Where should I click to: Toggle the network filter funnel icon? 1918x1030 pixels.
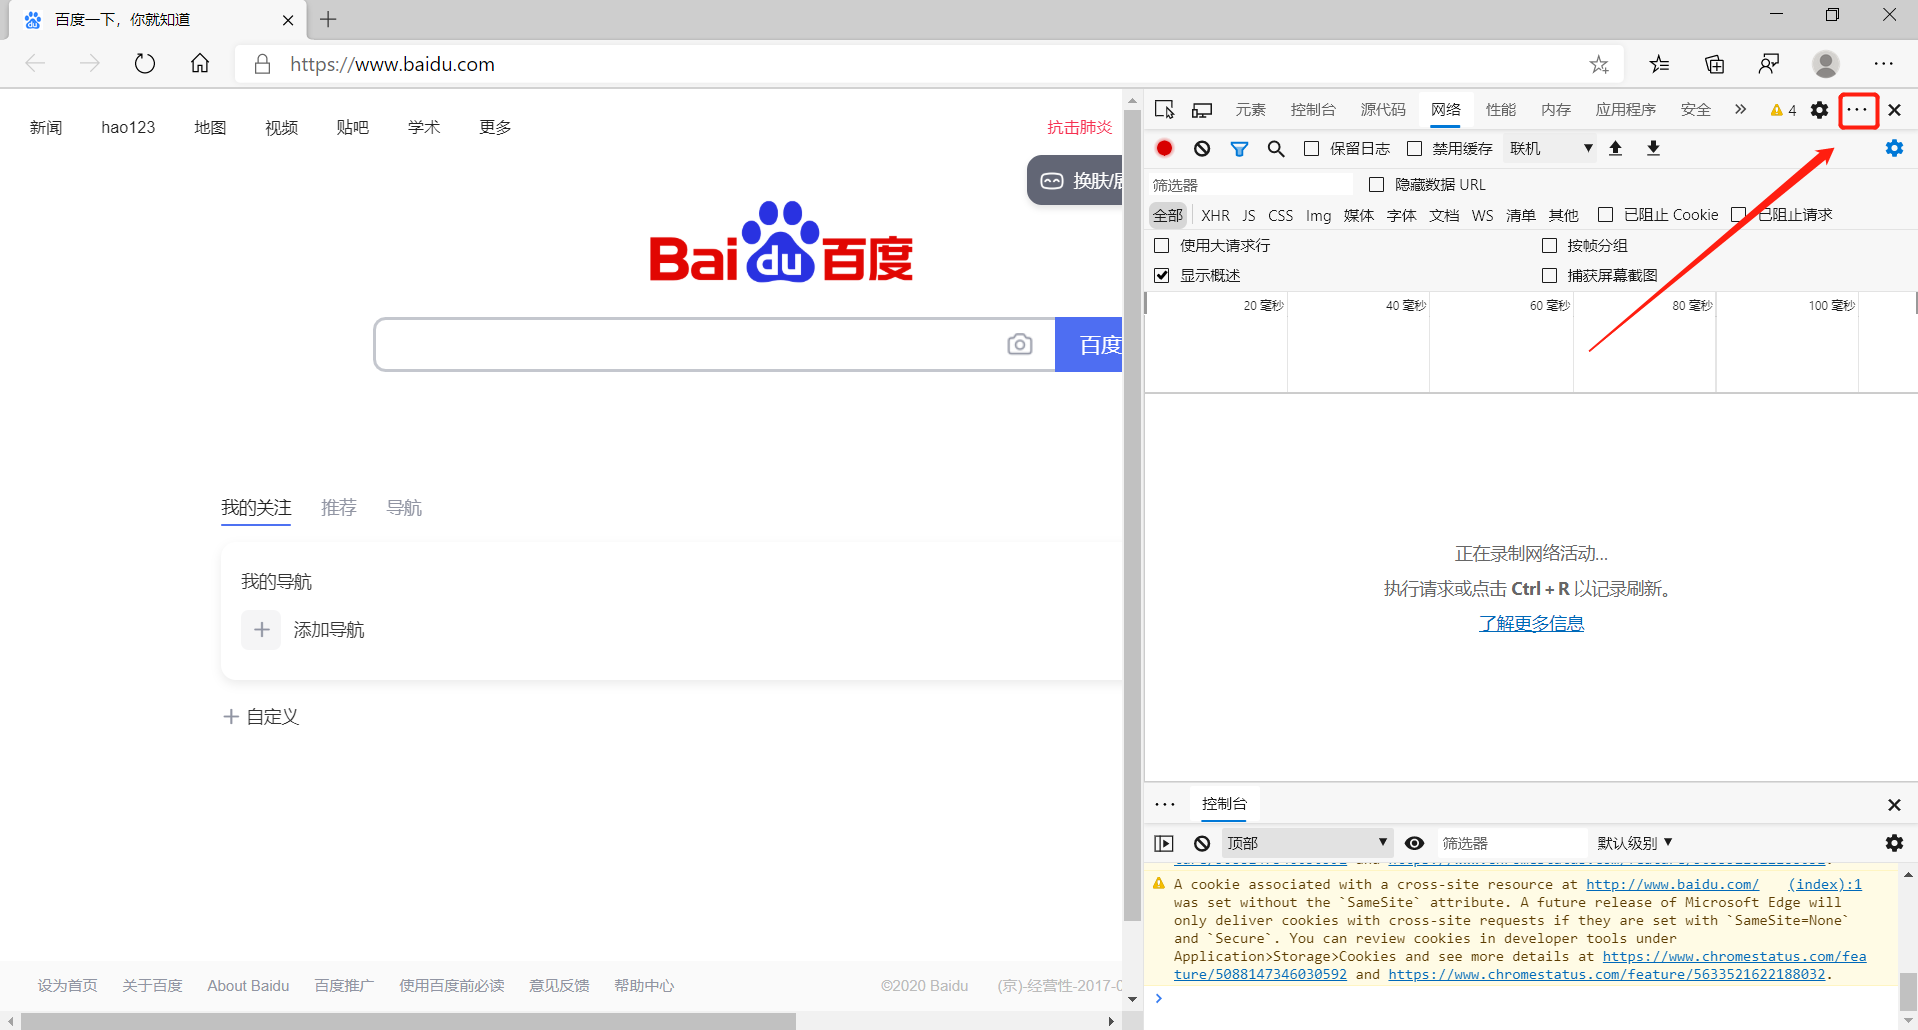click(x=1239, y=148)
